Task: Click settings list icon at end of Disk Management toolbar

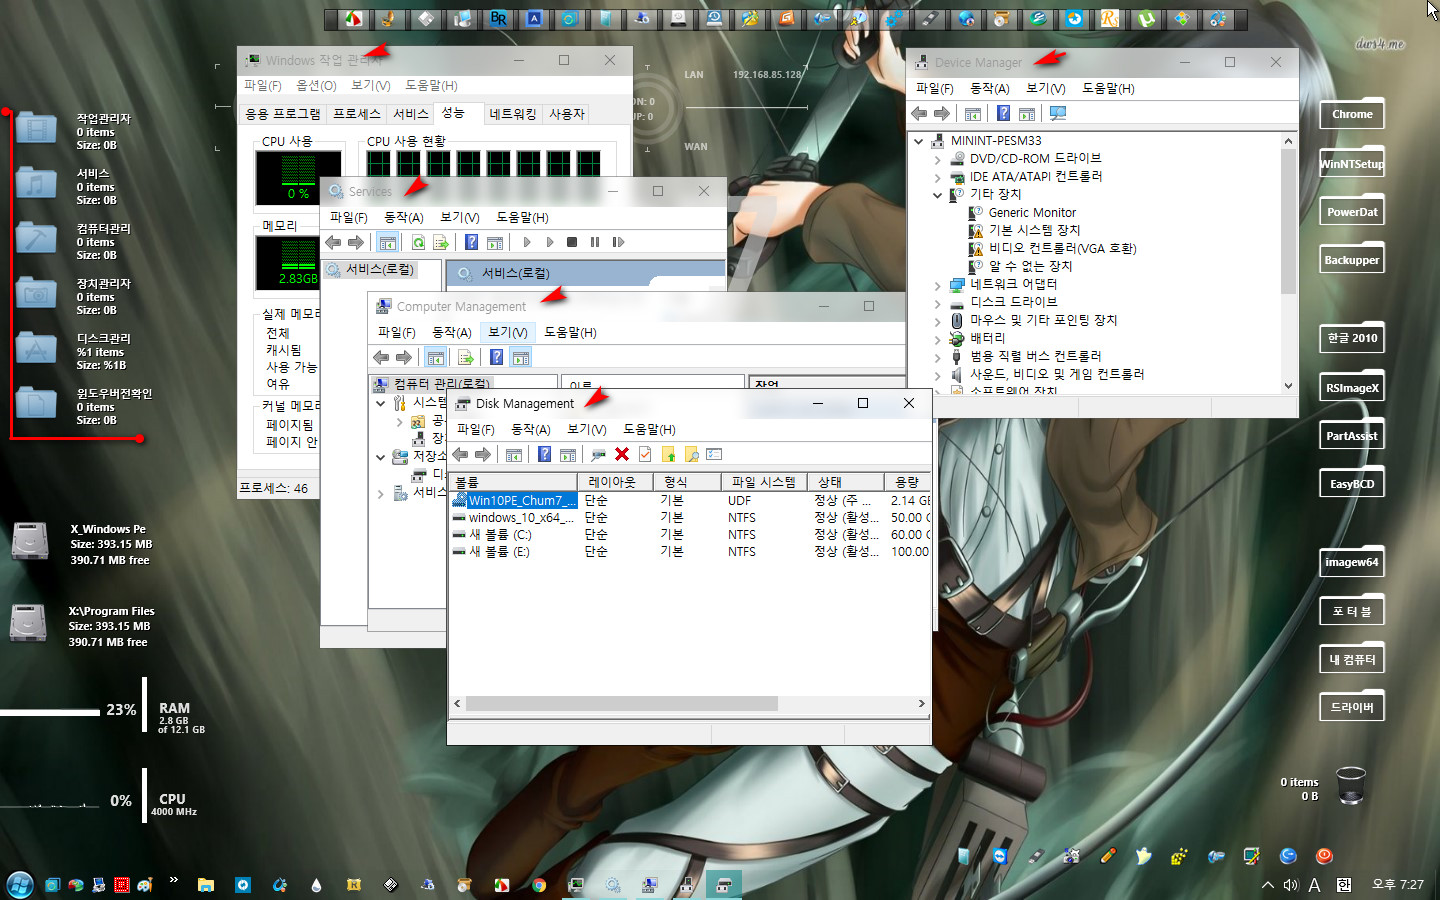Action: point(714,454)
